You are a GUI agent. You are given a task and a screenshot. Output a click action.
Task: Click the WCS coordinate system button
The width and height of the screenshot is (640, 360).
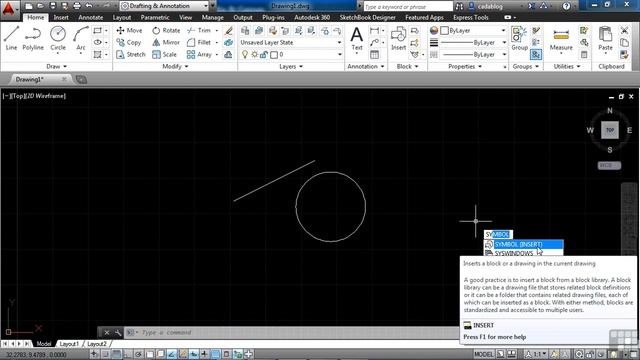[x=609, y=165]
